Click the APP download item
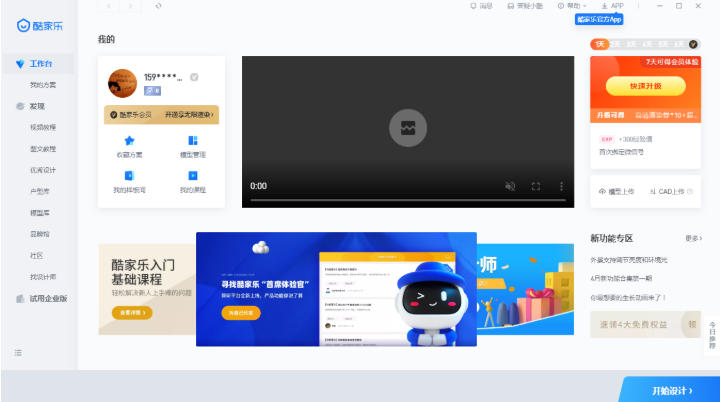Viewport: 720px width, 402px height. tap(613, 6)
